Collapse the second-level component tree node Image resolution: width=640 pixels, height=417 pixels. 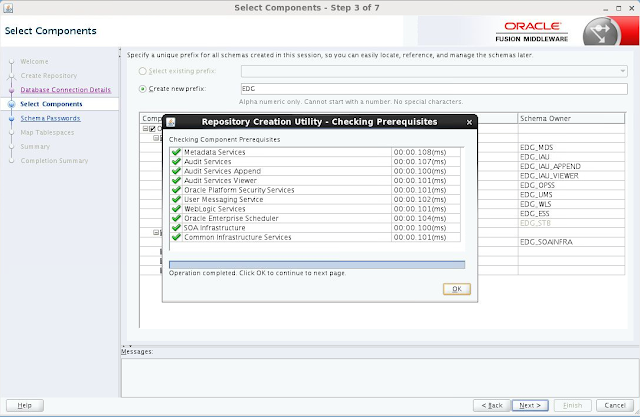pyautogui.click(x=156, y=138)
